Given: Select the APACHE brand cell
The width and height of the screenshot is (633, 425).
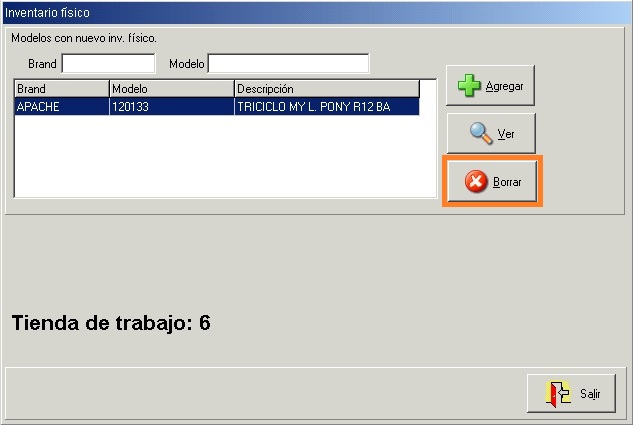Looking at the screenshot, I should click(x=62, y=107).
